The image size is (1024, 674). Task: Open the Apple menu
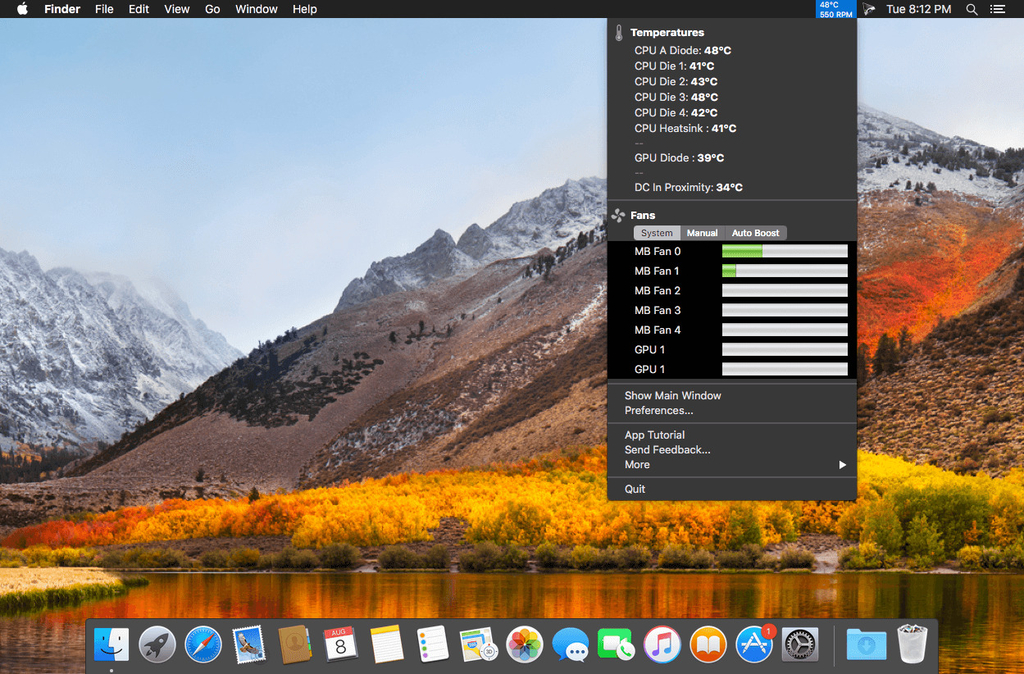[x=21, y=9]
